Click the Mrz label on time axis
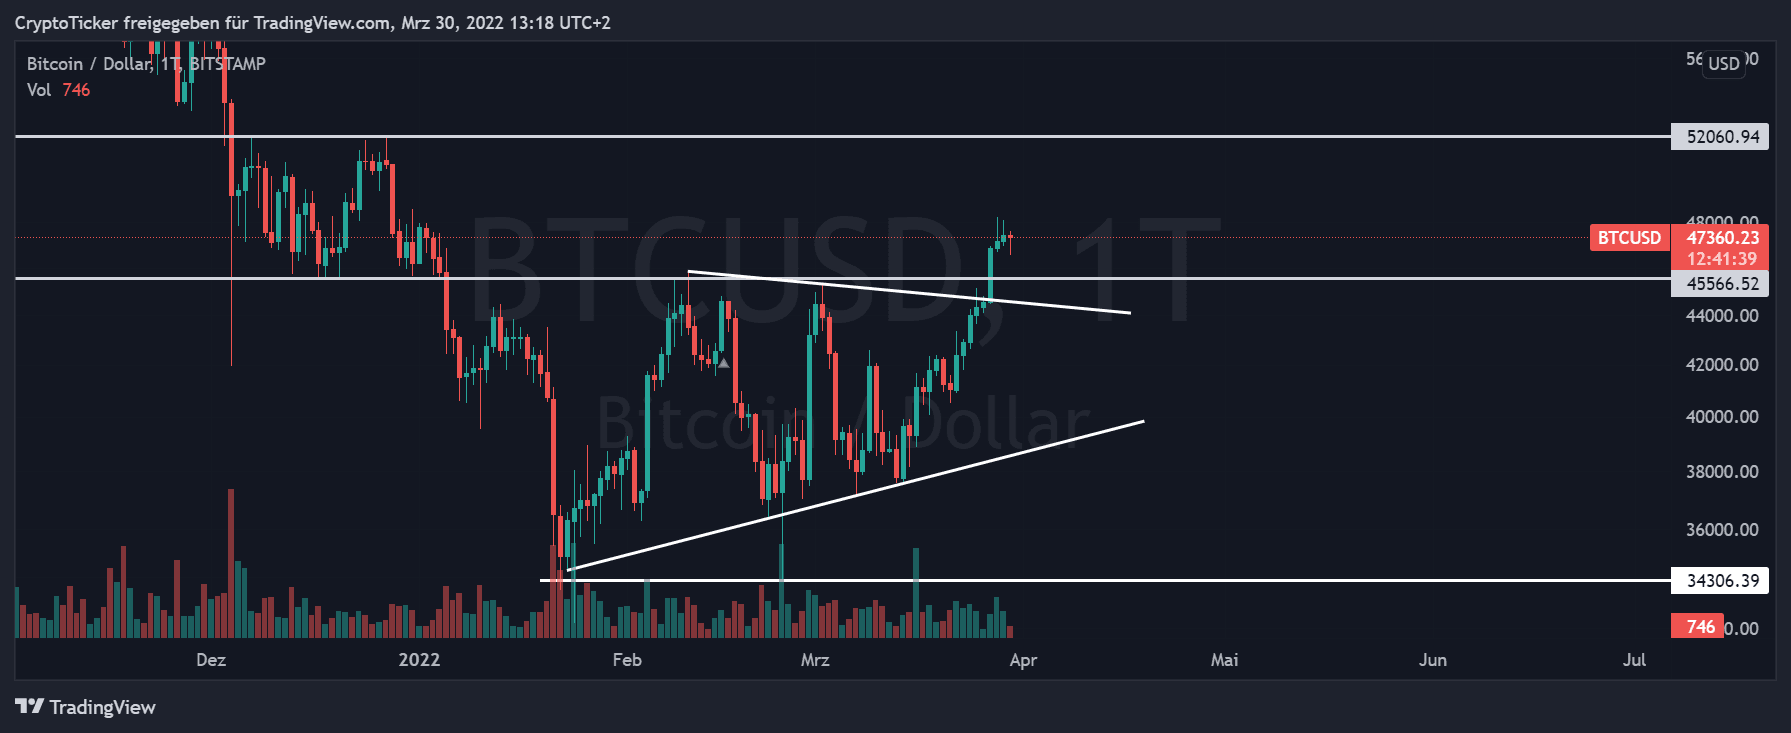 pyautogui.click(x=815, y=660)
